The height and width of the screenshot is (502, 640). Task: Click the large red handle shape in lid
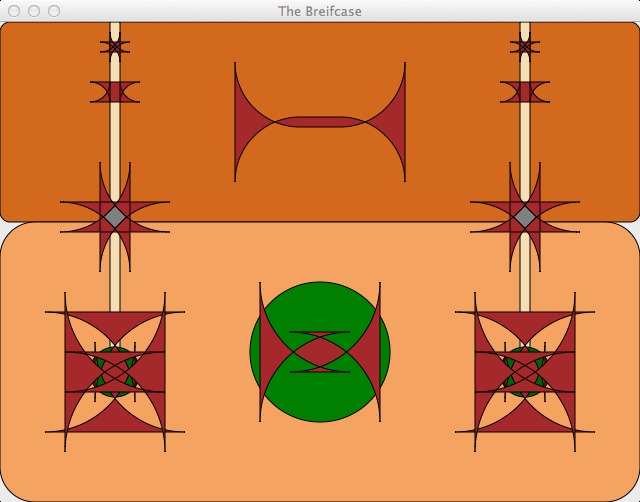point(320,122)
